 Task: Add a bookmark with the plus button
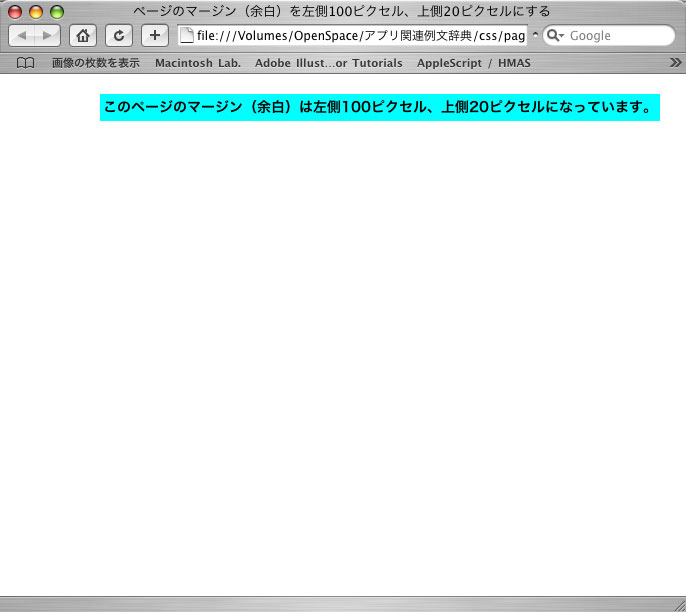click(155, 35)
